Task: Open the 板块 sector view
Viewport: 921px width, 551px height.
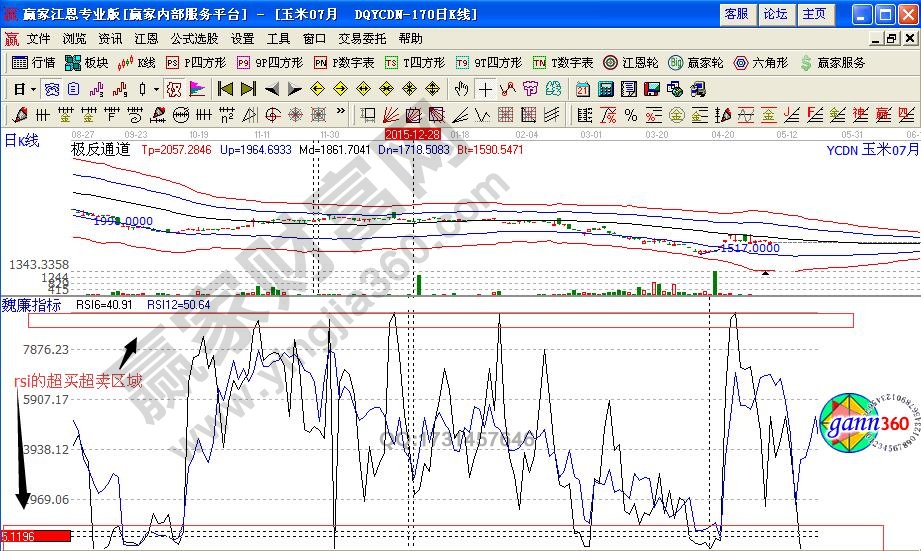Action: pyautogui.click(x=86, y=63)
